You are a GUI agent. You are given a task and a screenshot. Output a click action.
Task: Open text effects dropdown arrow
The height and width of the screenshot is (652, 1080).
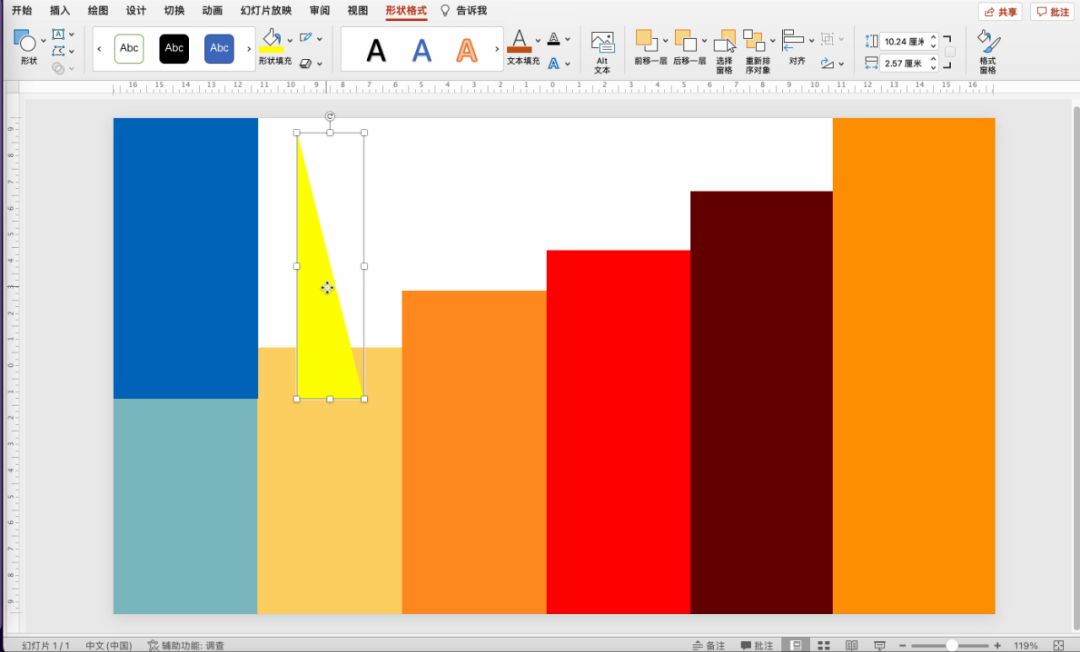click(568, 64)
